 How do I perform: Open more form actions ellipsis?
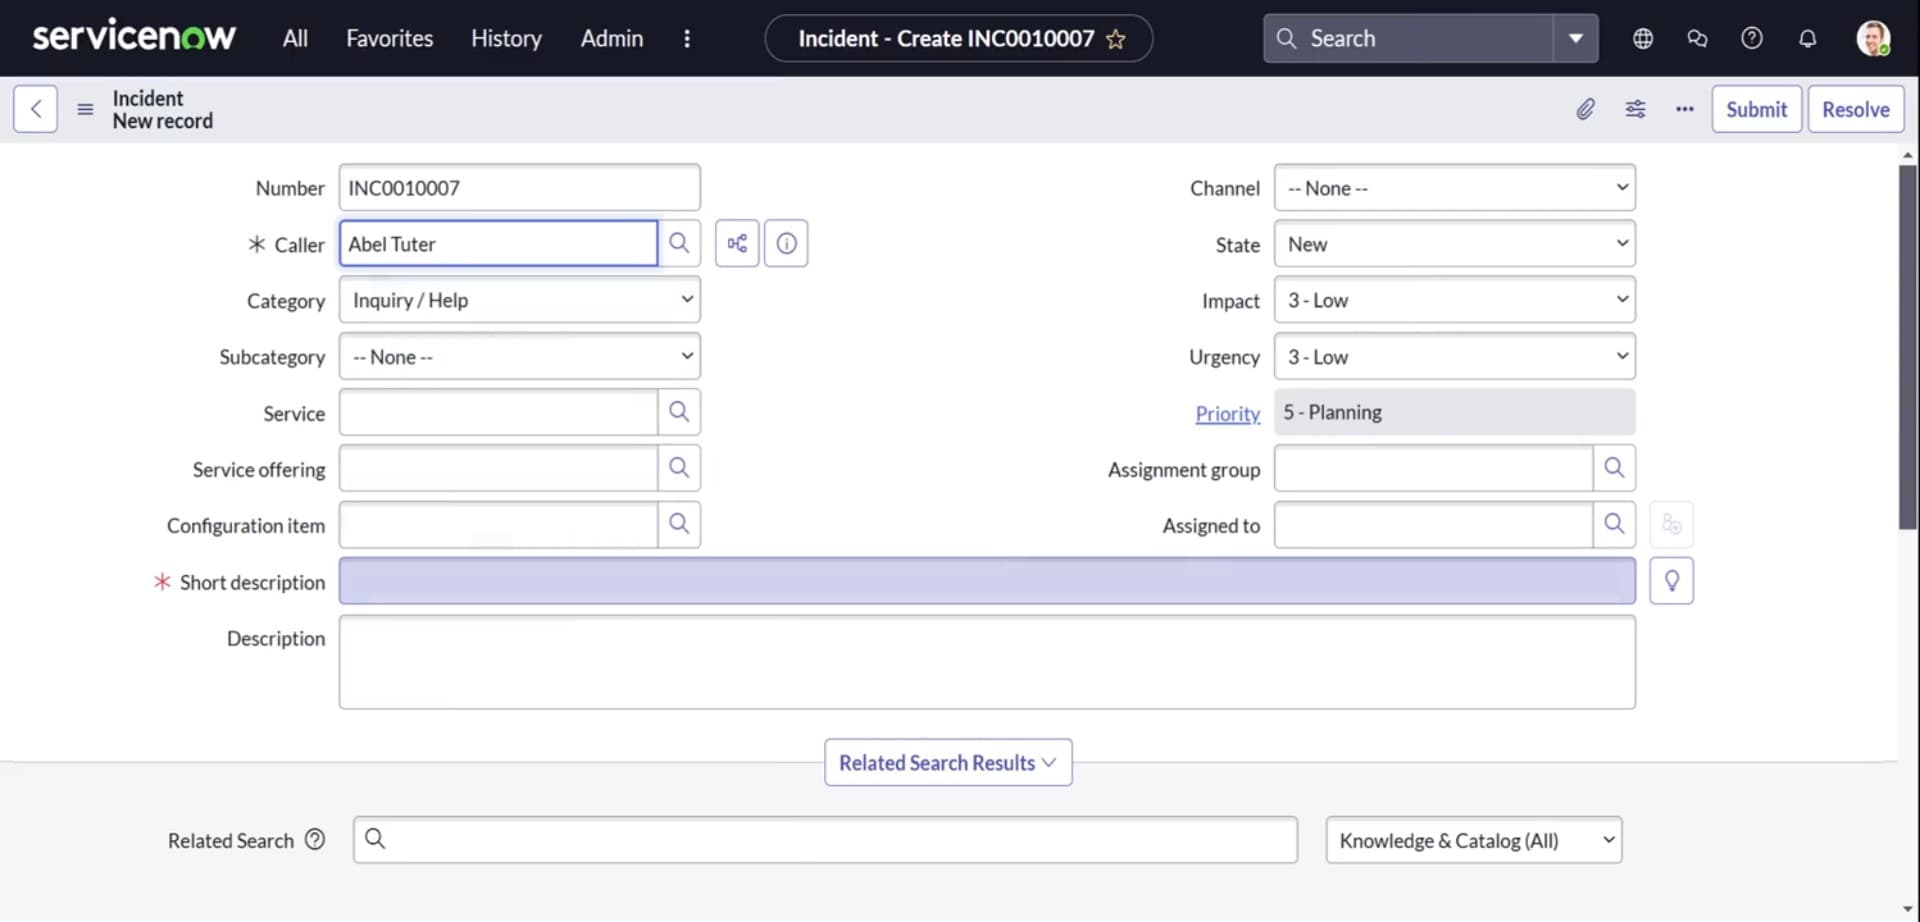click(x=1685, y=109)
